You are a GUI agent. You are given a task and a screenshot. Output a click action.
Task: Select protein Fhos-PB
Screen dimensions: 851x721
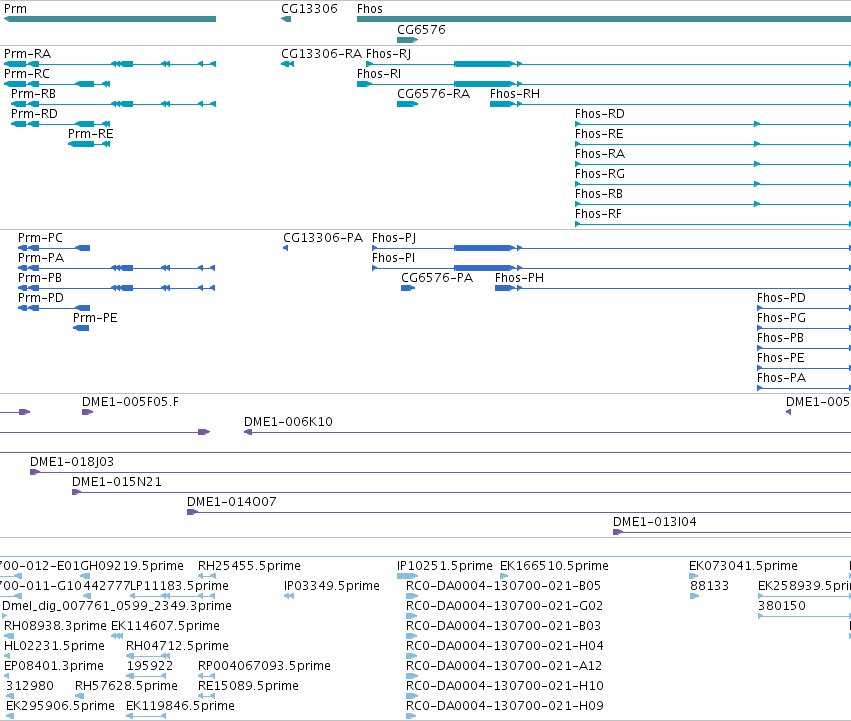point(804,348)
